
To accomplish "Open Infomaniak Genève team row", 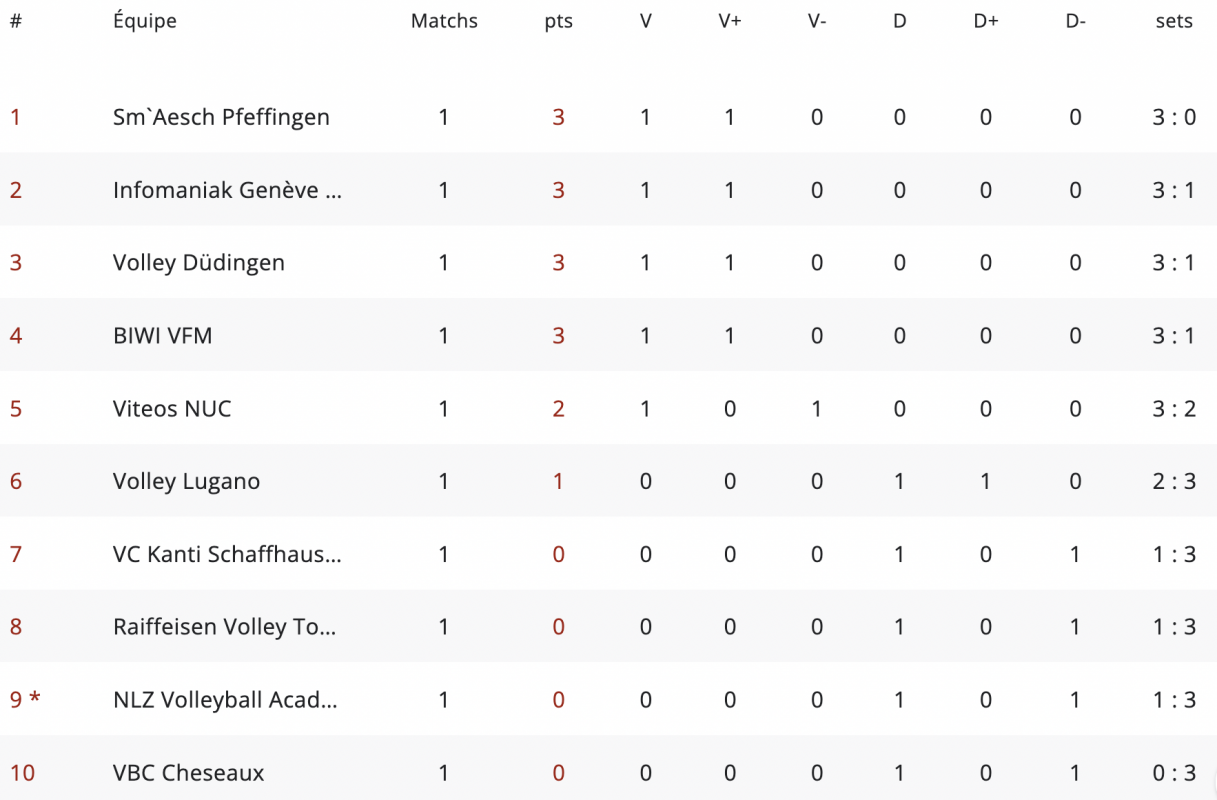I will click(227, 190).
